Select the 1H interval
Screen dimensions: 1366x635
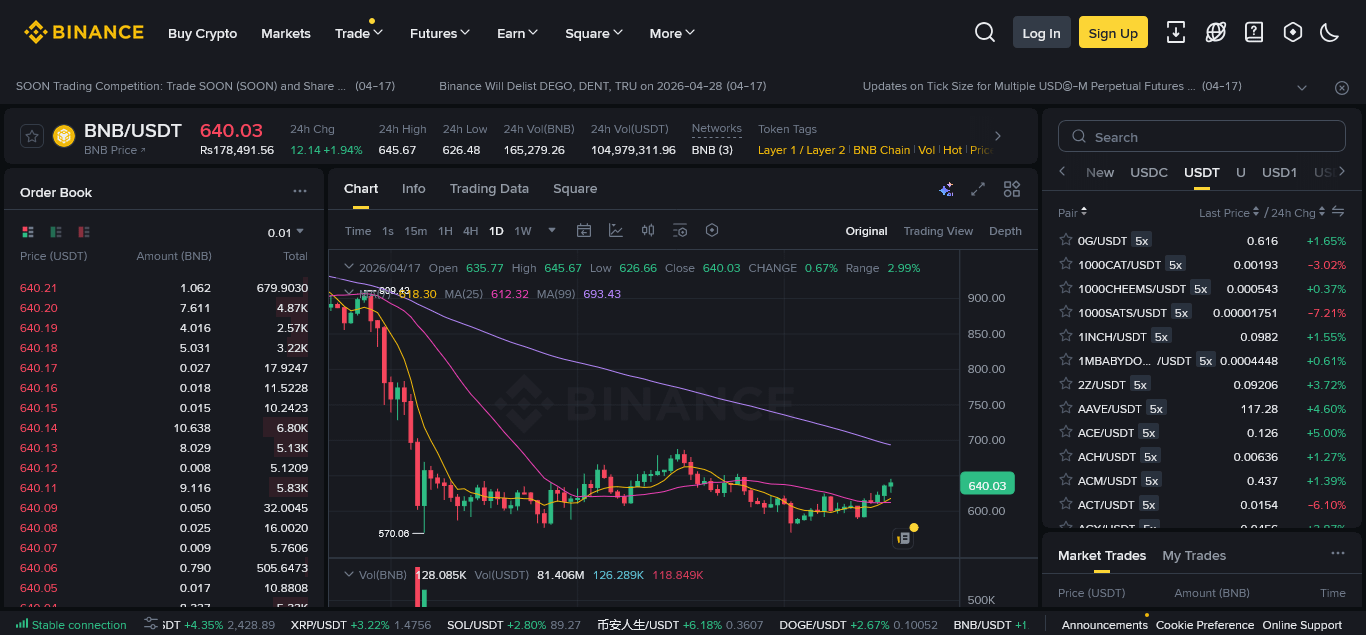click(445, 231)
